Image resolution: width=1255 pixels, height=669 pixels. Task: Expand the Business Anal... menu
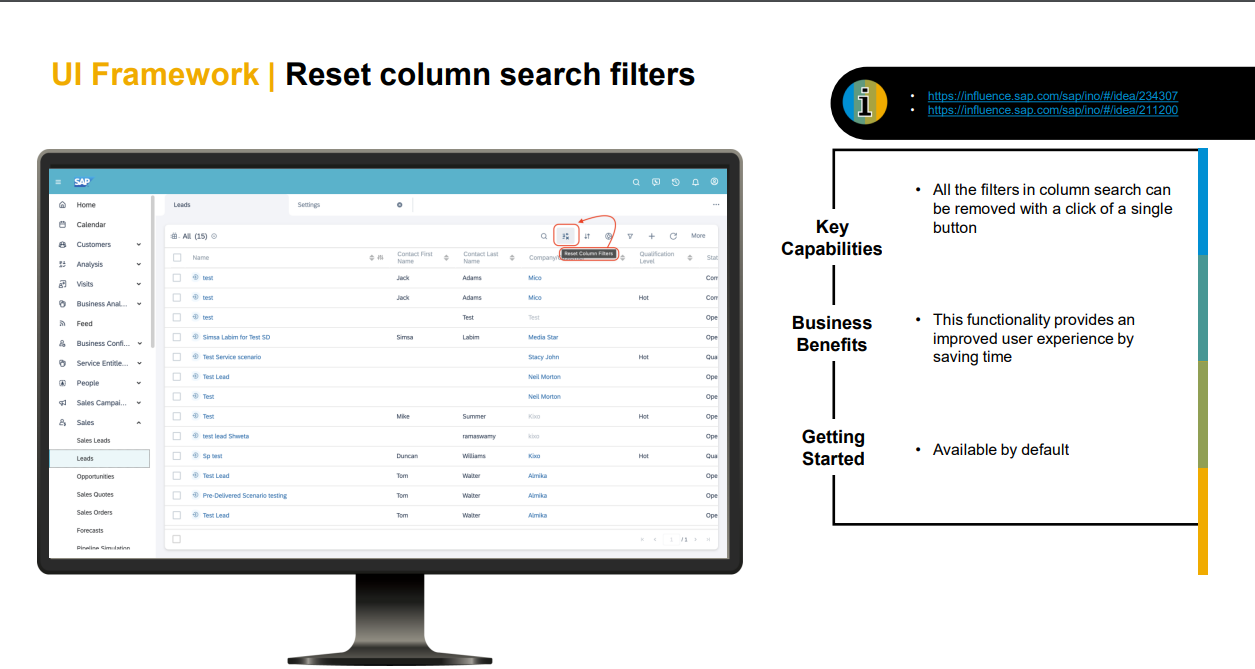[139, 304]
